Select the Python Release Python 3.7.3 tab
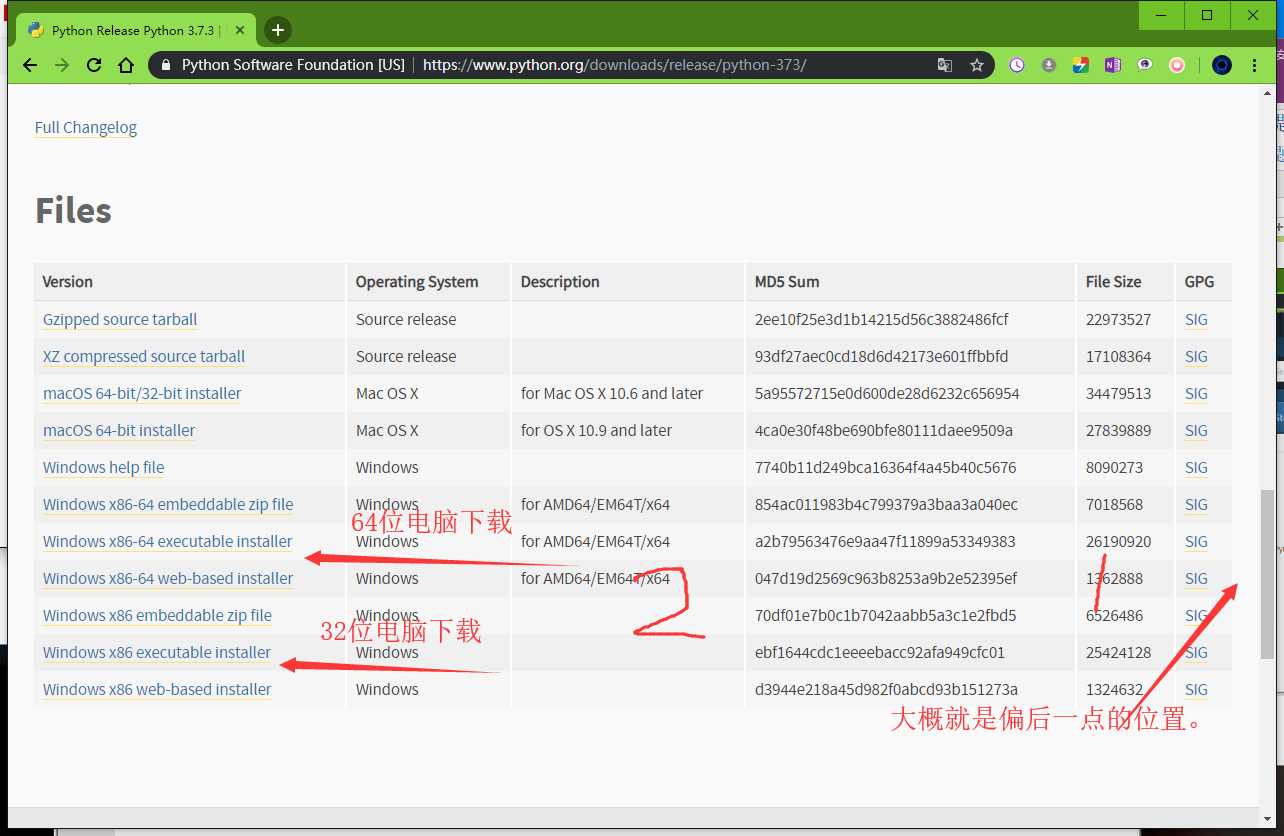The height and width of the screenshot is (836, 1284). pyautogui.click(x=135, y=30)
